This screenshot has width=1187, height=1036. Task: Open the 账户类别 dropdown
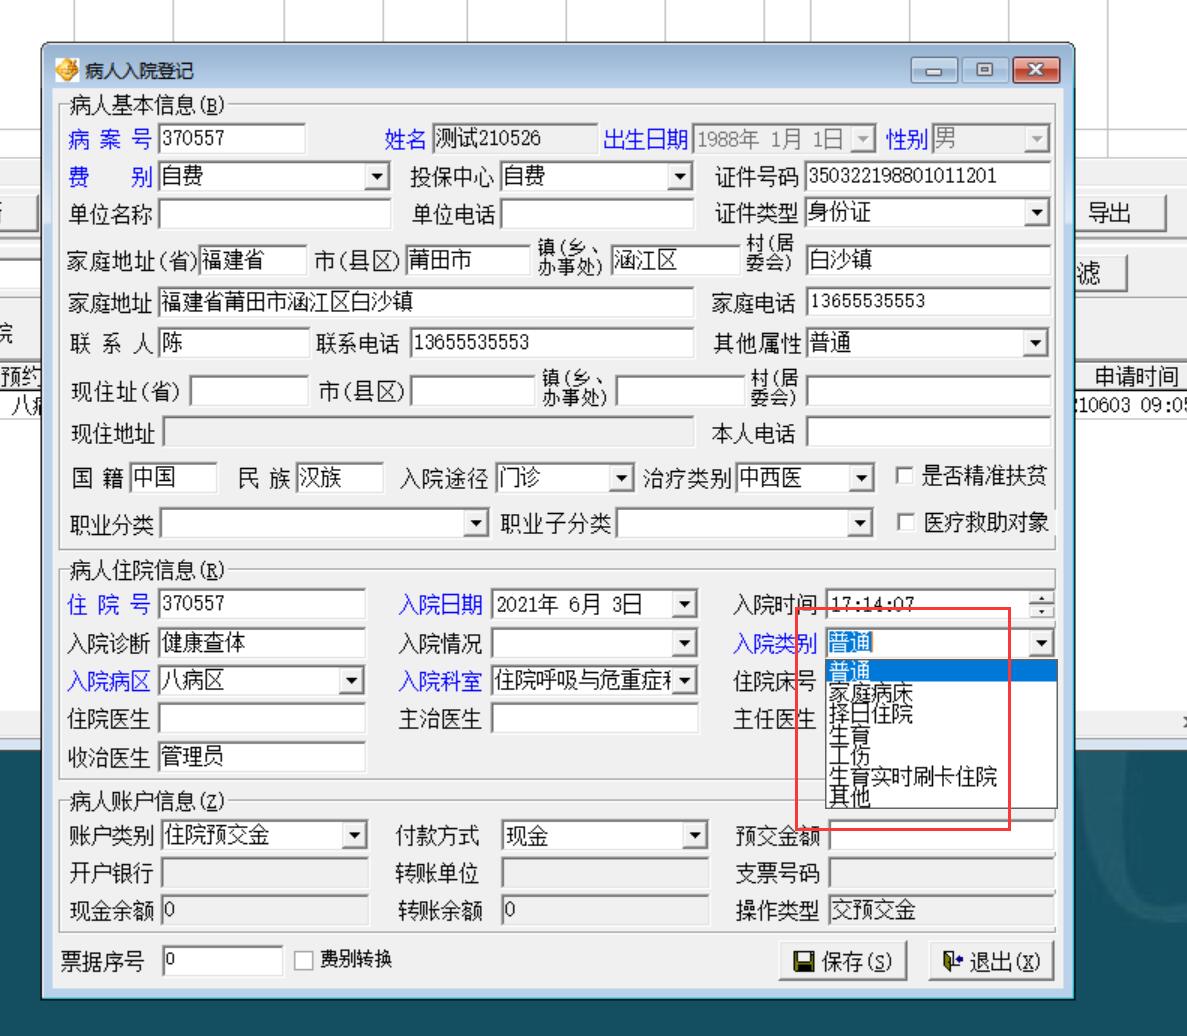pos(354,836)
